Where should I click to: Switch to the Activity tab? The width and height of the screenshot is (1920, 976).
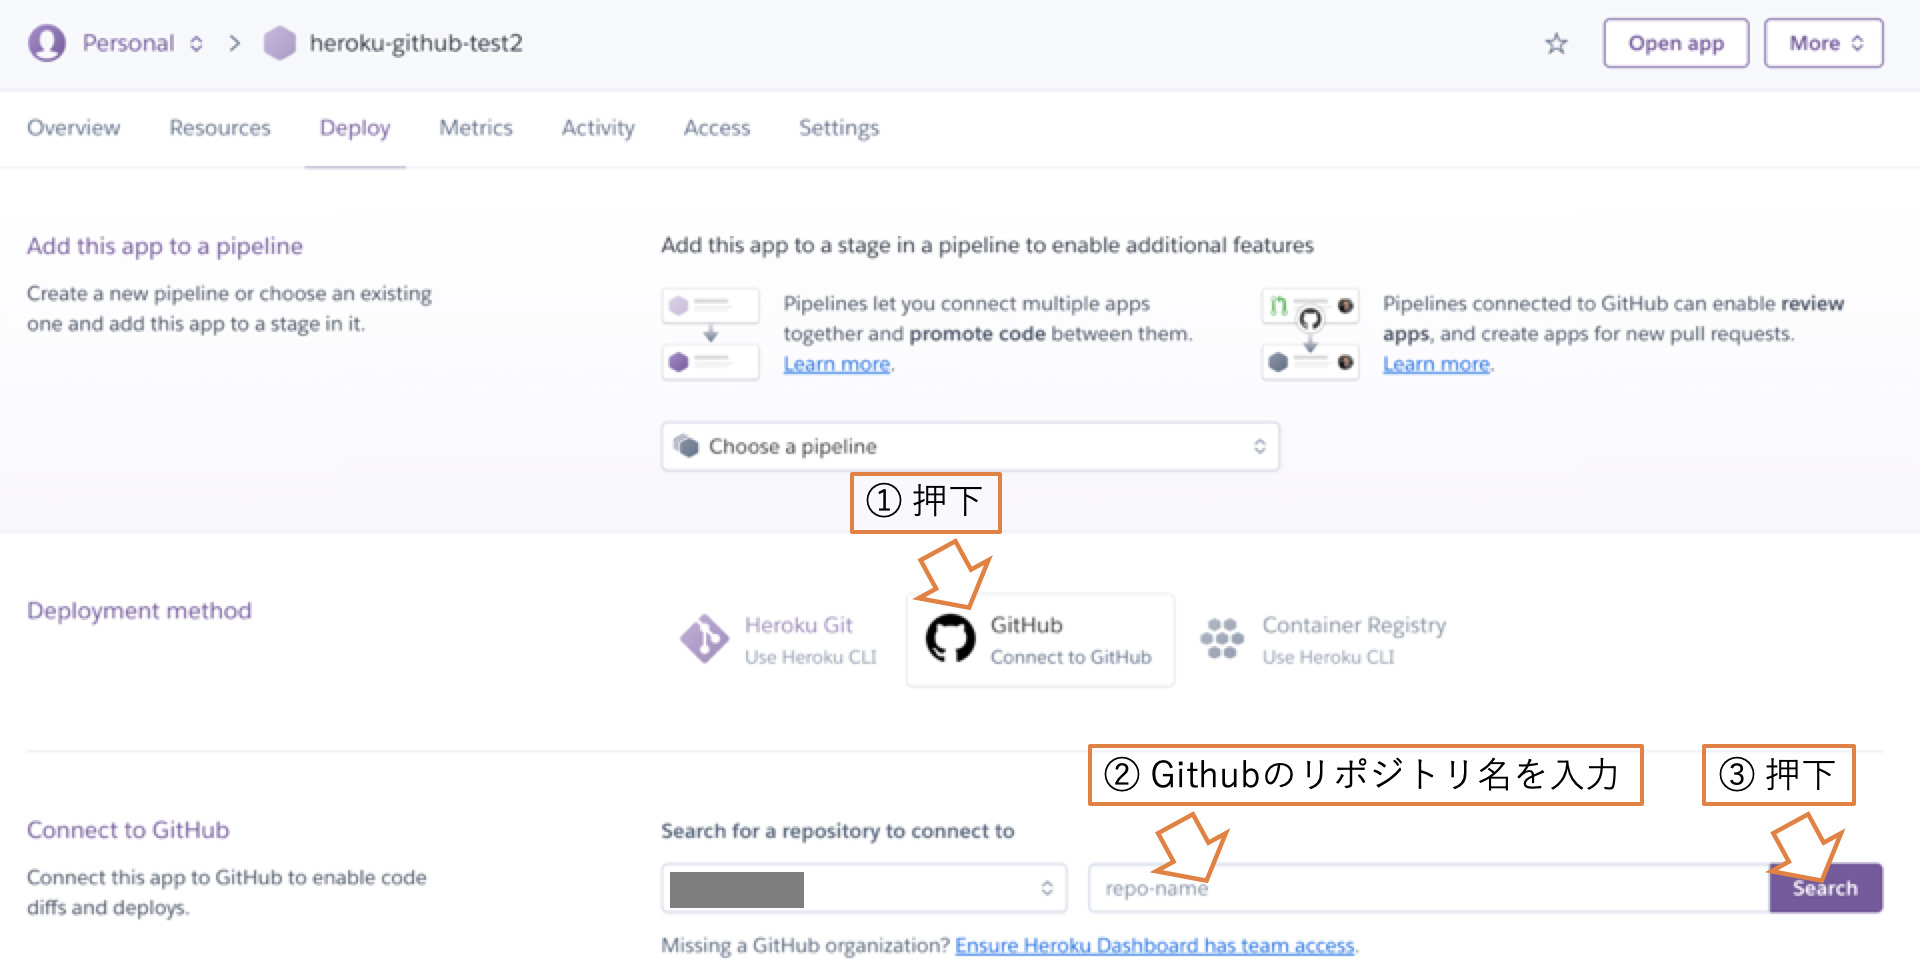pyautogui.click(x=597, y=128)
